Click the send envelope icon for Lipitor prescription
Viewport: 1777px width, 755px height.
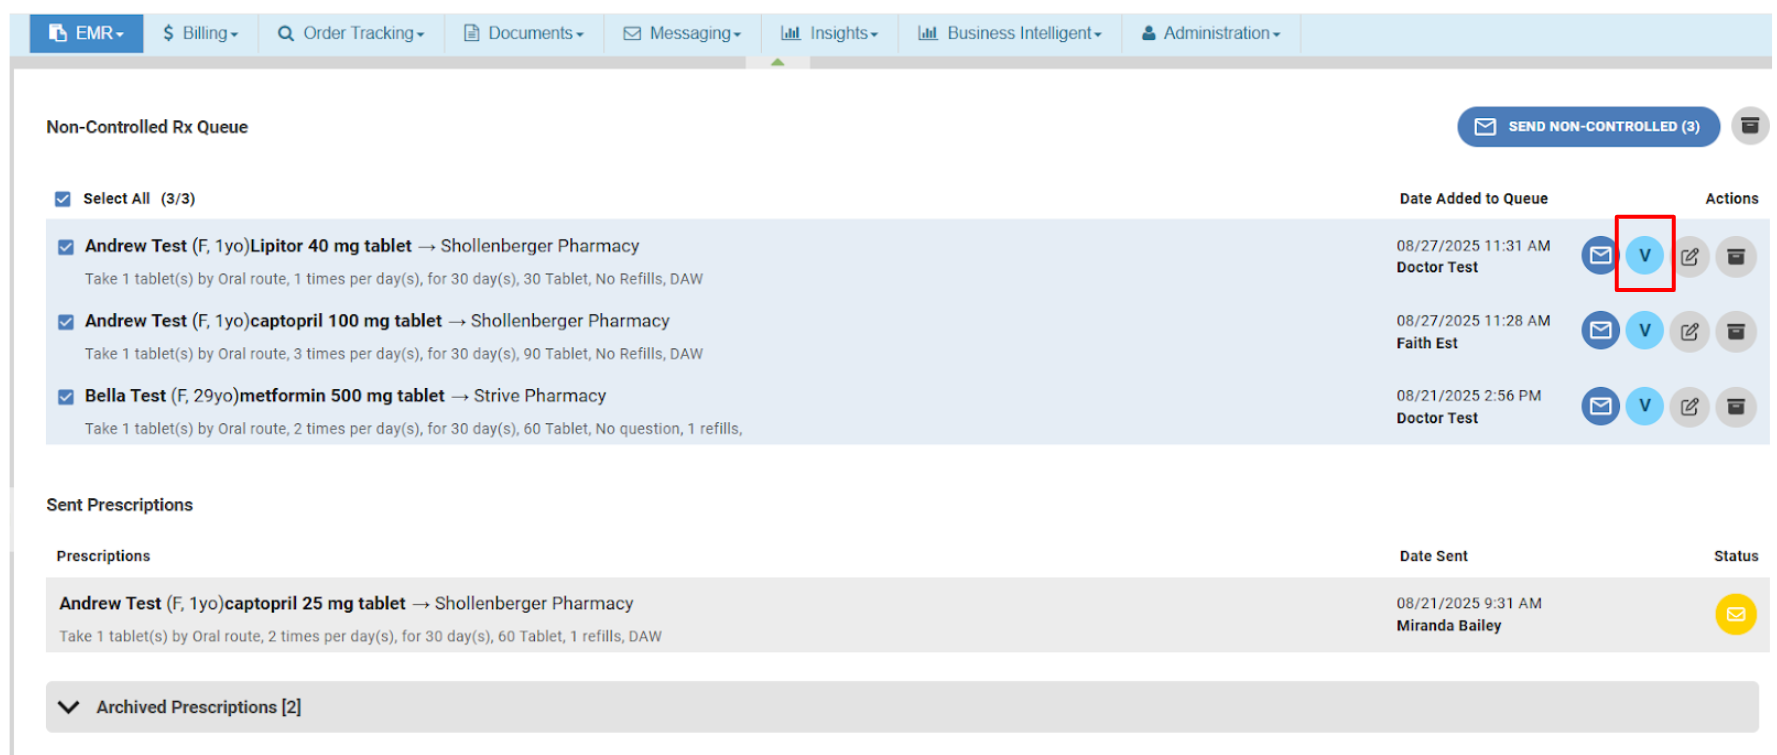point(1599,256)
